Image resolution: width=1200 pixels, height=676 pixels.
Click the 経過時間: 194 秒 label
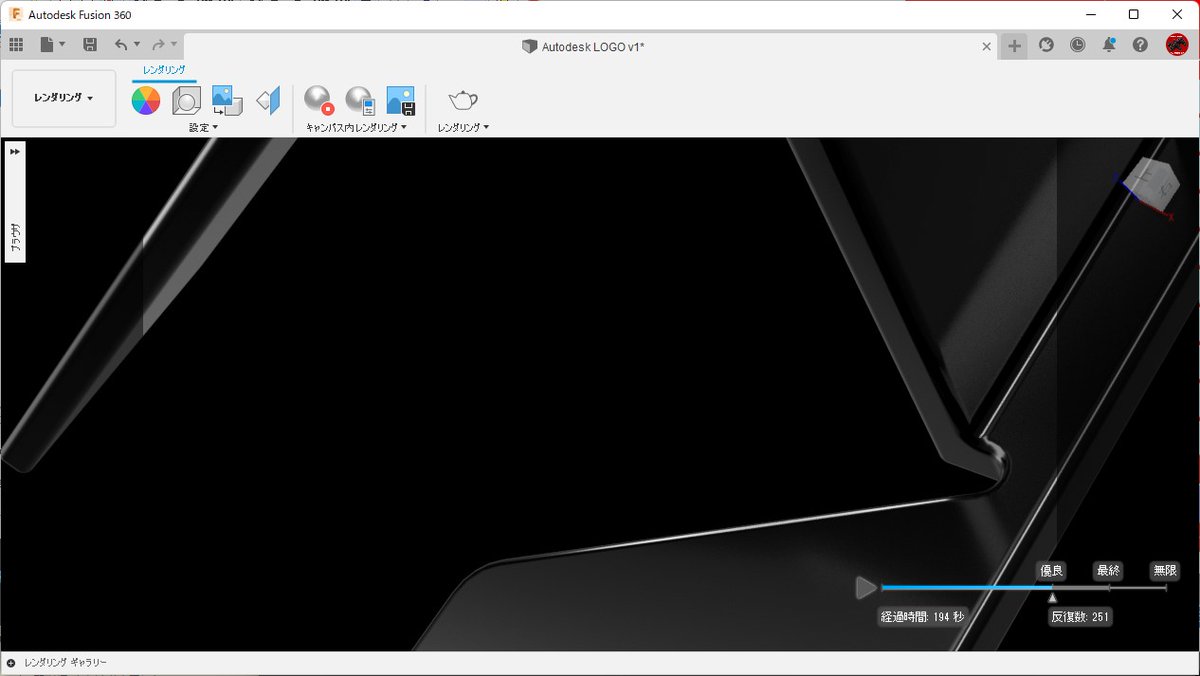(x=922, y=617)
